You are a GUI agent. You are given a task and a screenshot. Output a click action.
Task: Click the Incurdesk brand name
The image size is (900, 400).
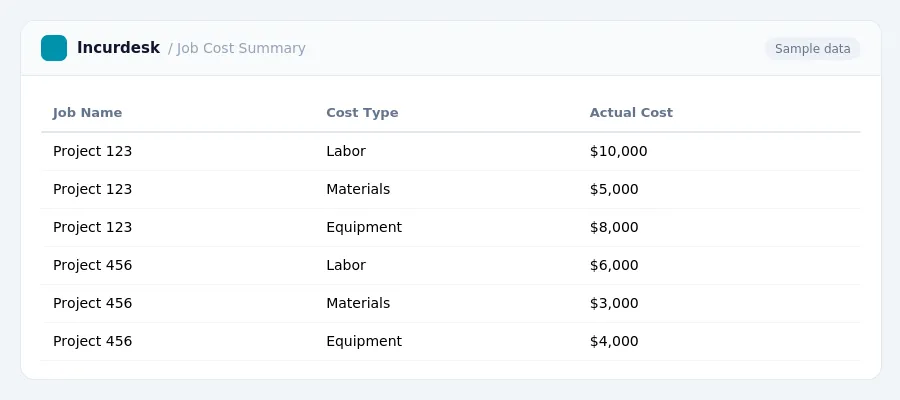pyautogui.click(x=118, y=48)
